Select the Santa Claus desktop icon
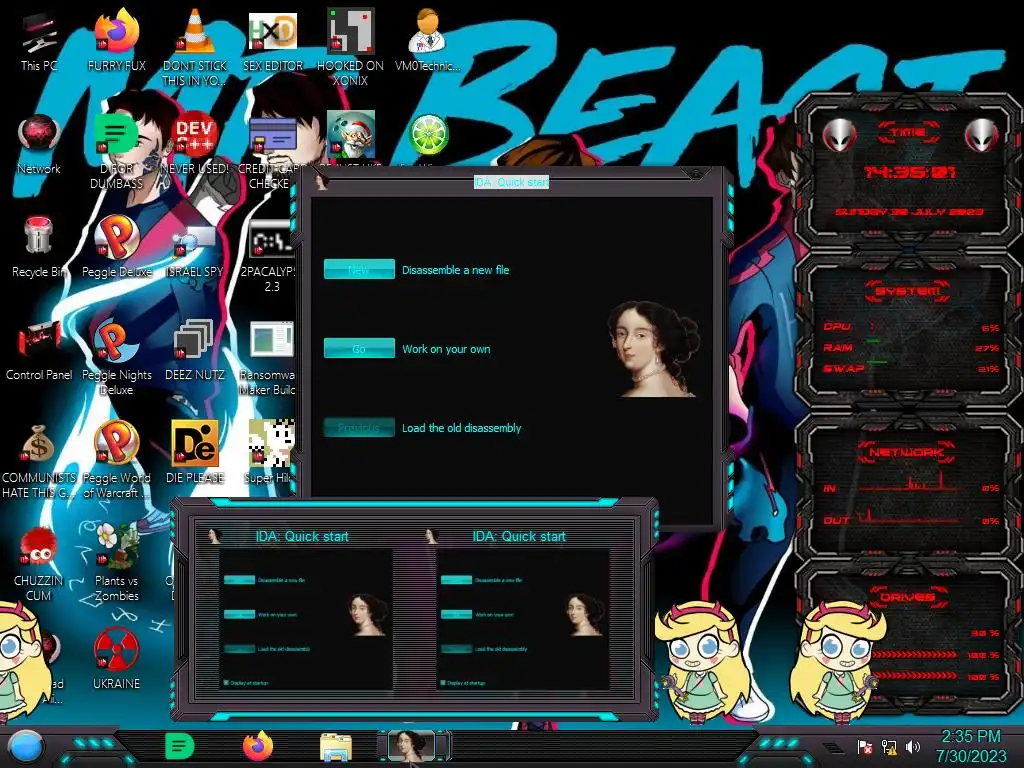This screenshot has height=768, width=1024. point(350,136)
